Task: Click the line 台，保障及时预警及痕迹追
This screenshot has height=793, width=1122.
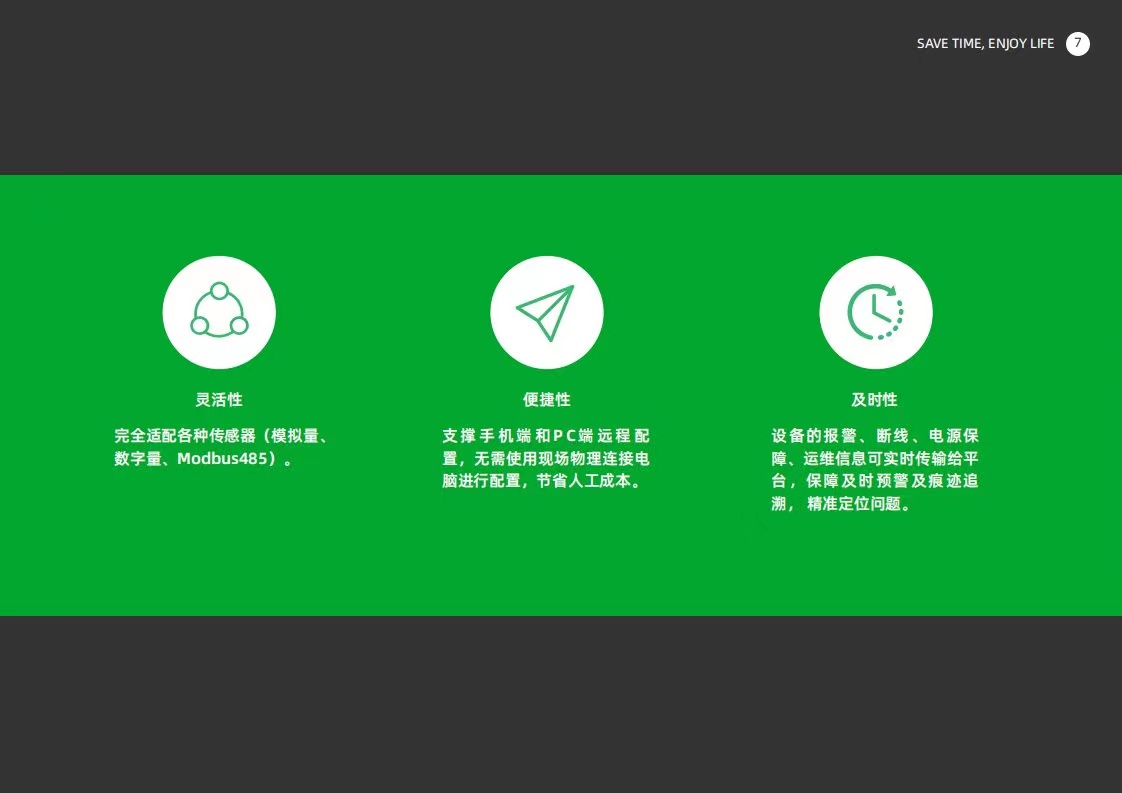Action: tap(875, 481)
